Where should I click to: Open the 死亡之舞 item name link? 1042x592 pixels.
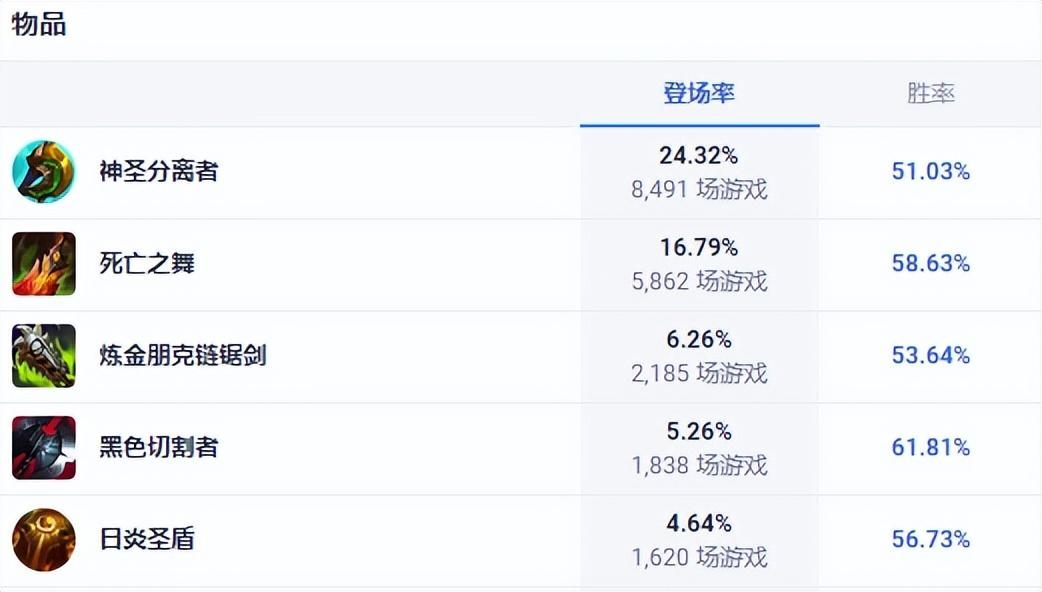tap(147, 264)
